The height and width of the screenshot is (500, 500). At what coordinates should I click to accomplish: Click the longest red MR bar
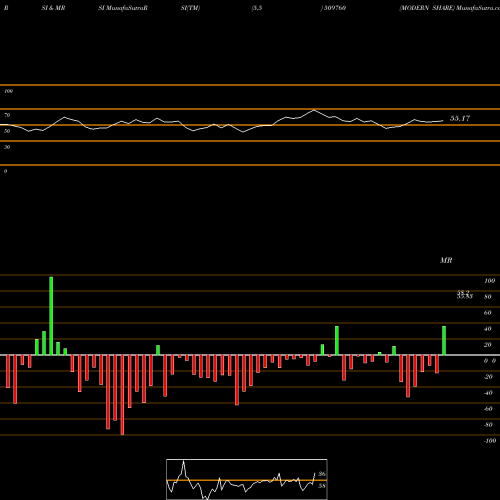tap(122, 395)
